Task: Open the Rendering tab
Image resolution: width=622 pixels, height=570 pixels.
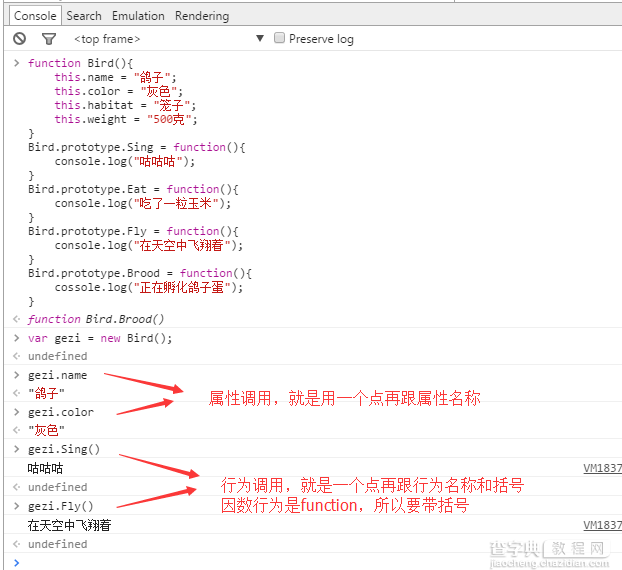Action: click(x=202, y=16)
